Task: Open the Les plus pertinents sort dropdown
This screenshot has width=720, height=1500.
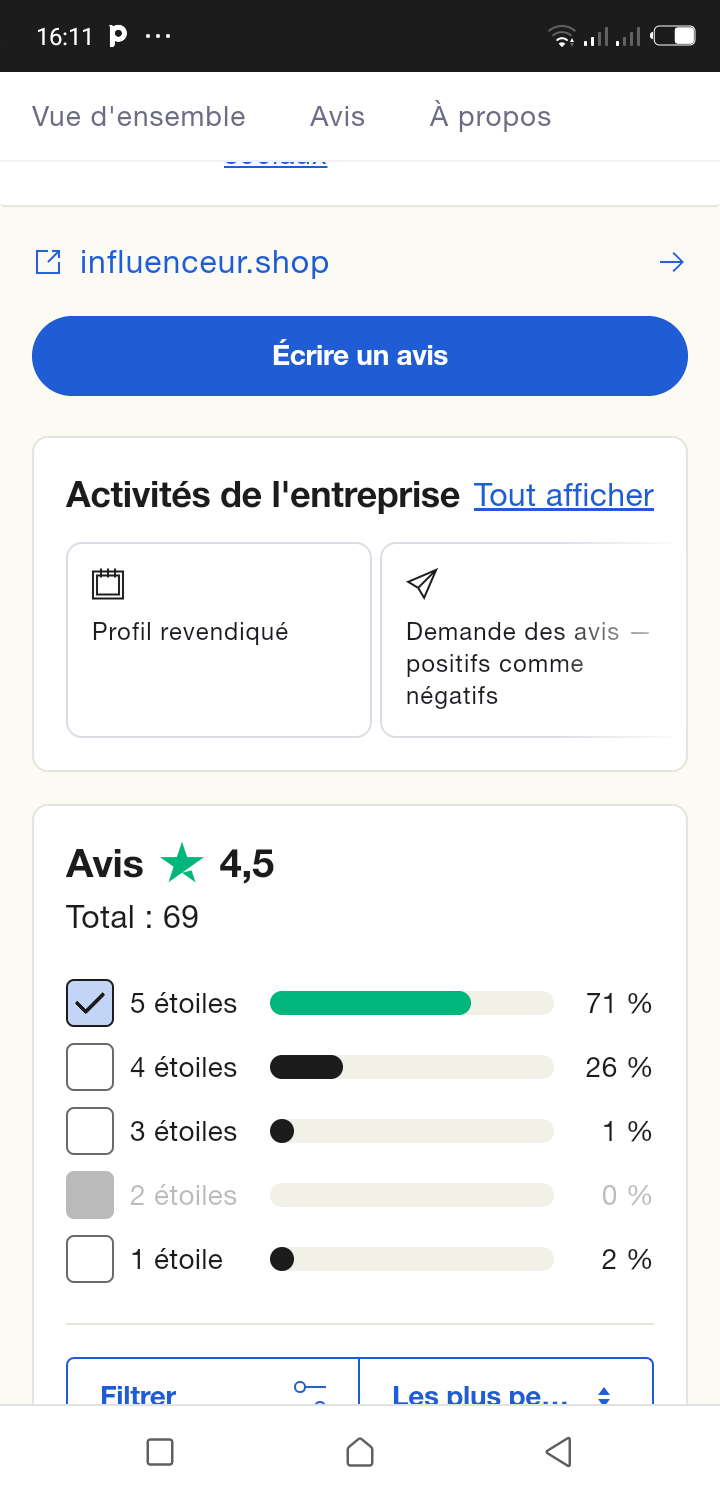Action: [505, 1392]
